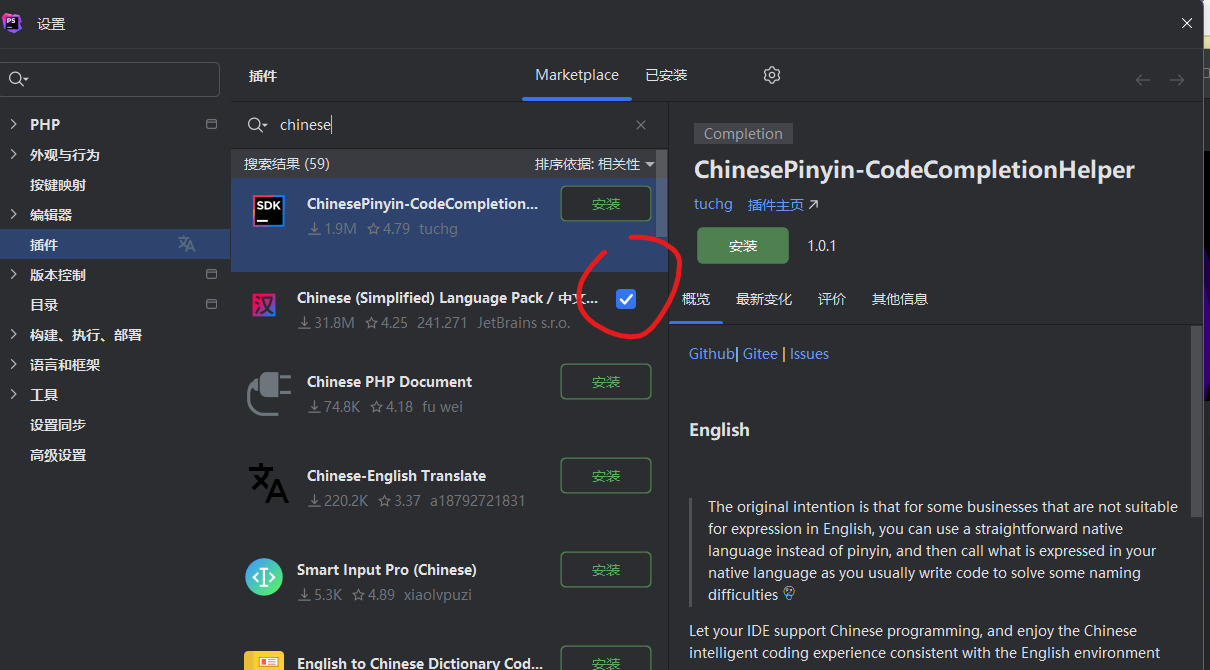Click the description pane scrollbar

(x=1196, y=420)
